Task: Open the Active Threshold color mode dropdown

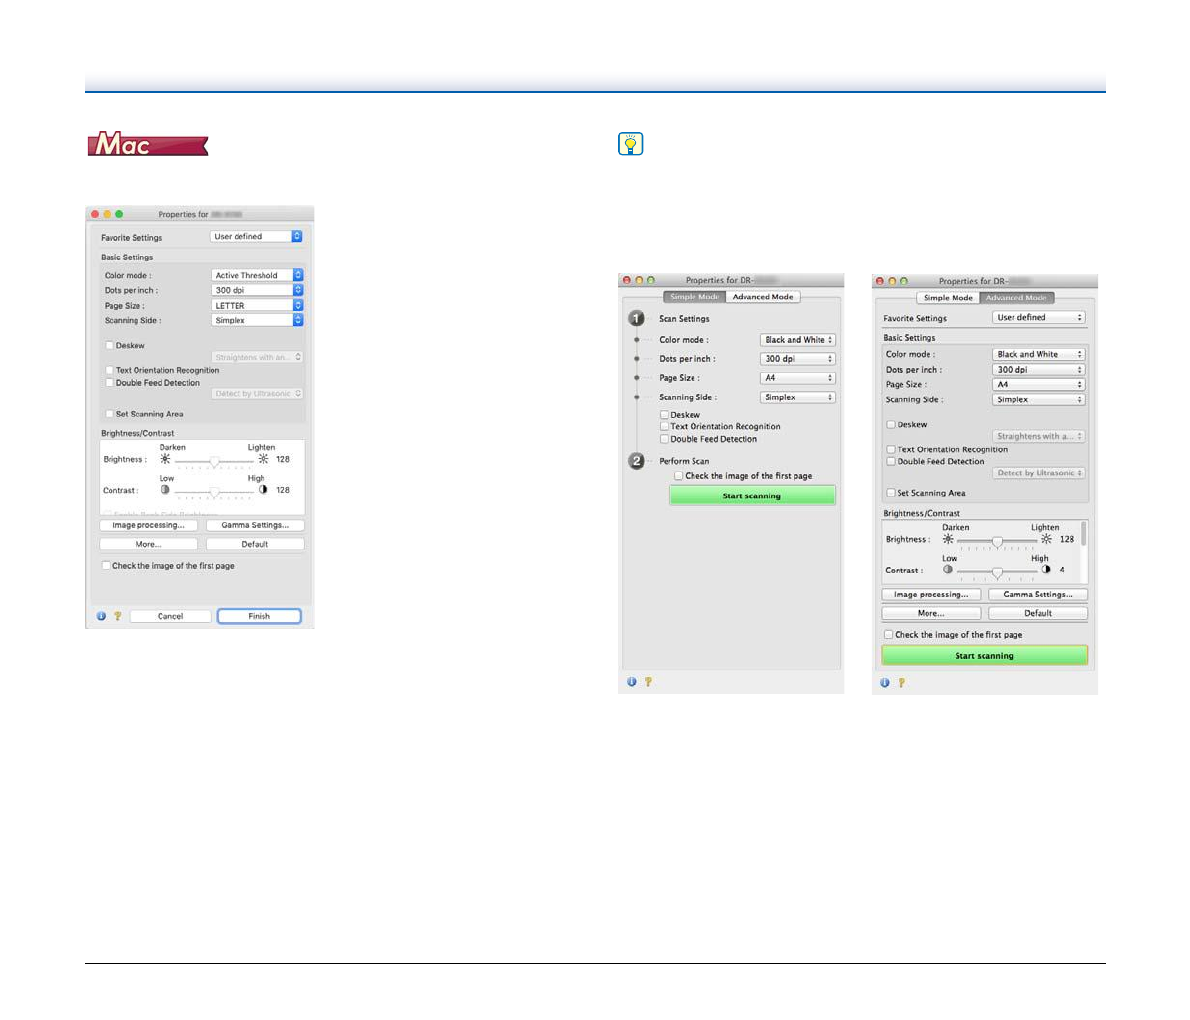Action: point(257,275)
